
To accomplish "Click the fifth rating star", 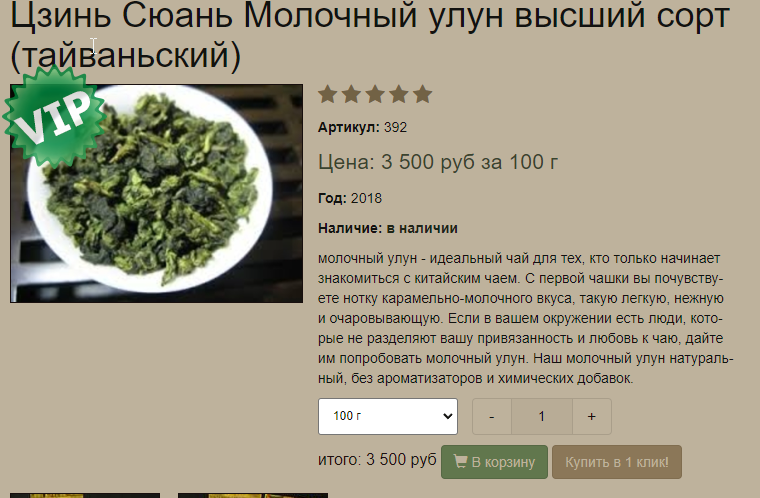I will pos(423,94).
